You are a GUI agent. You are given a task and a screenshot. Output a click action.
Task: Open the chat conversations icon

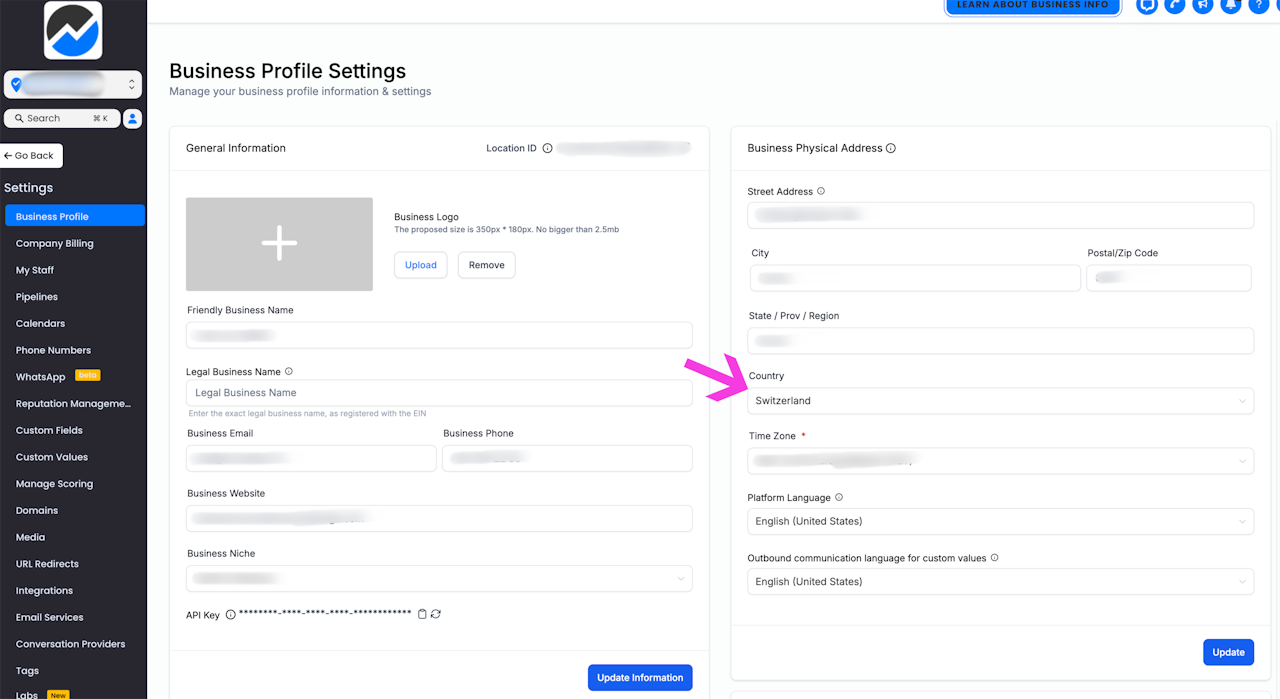pos(1147,5)
